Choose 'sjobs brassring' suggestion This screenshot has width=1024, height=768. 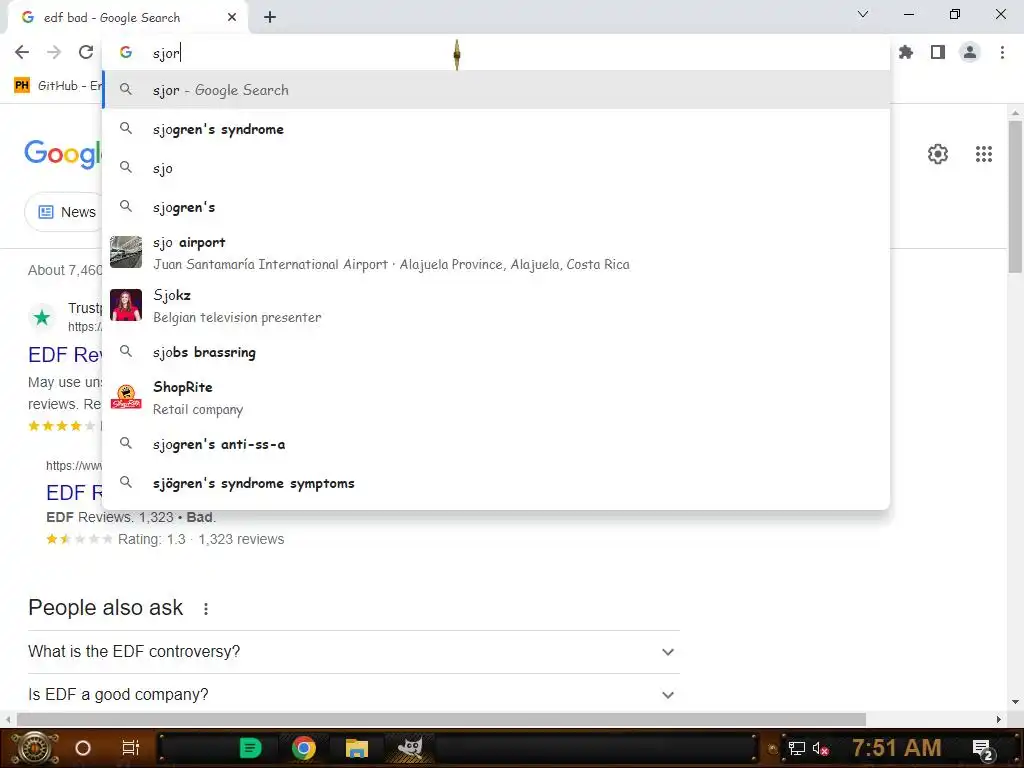pos(496,352)
